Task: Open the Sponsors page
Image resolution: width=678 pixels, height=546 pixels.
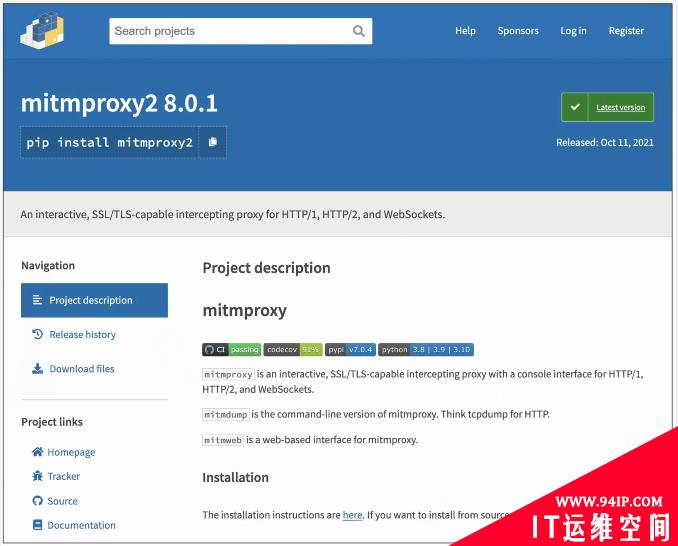Action: 518,31
